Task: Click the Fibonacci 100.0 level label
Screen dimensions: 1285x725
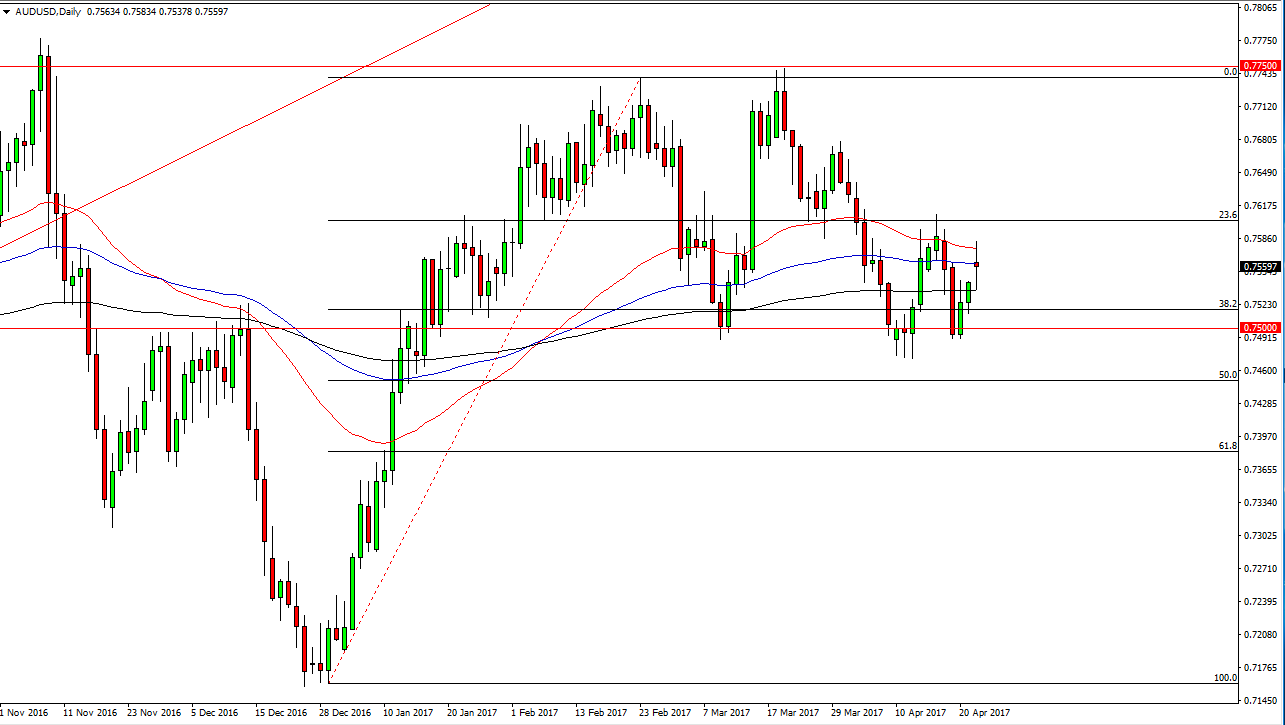Action: click(x=1225, y=677)
